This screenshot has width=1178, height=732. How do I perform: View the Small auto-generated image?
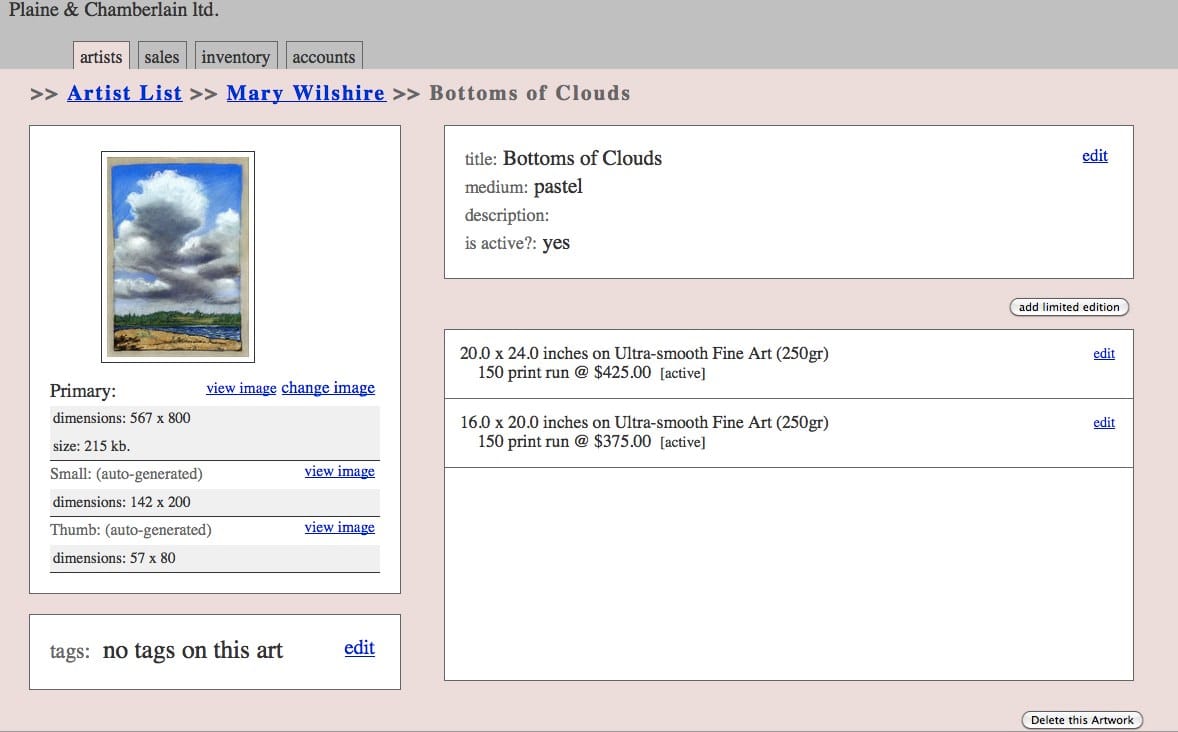339,471
